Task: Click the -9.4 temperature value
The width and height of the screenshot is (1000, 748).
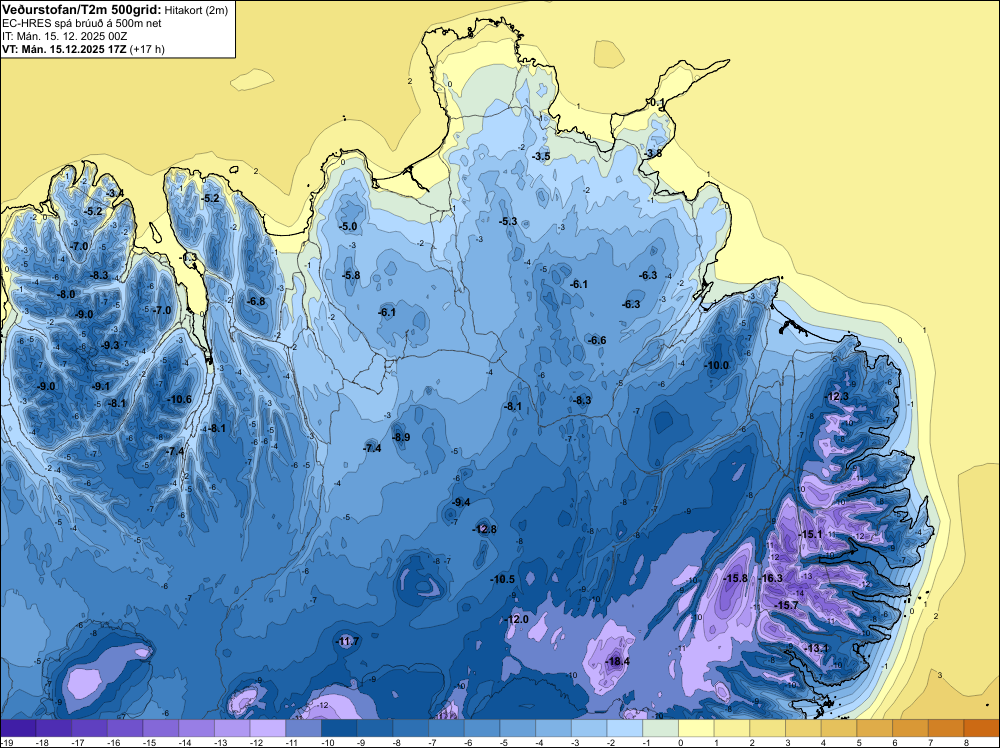Action: 460,502
